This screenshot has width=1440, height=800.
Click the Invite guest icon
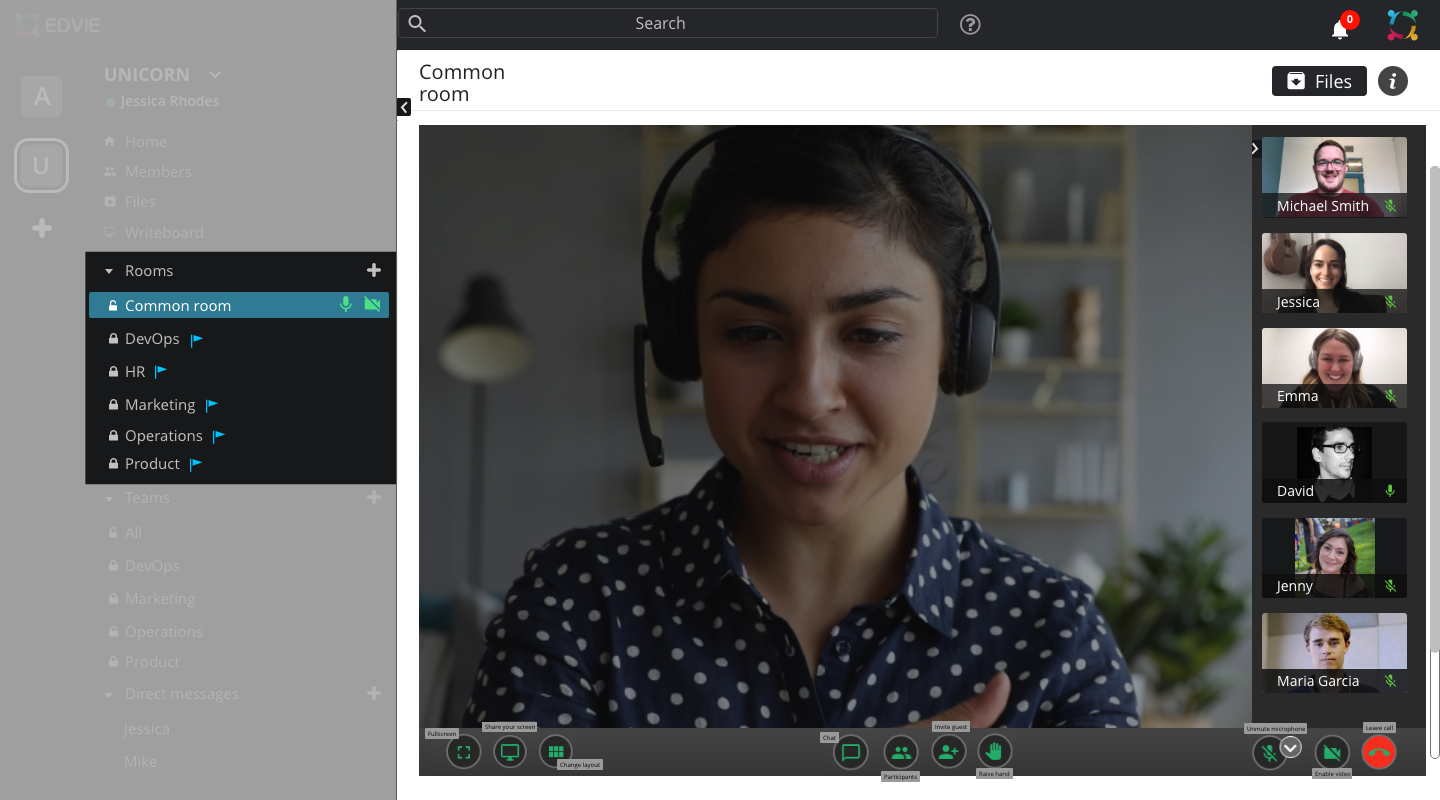click(x=948, y=752)
